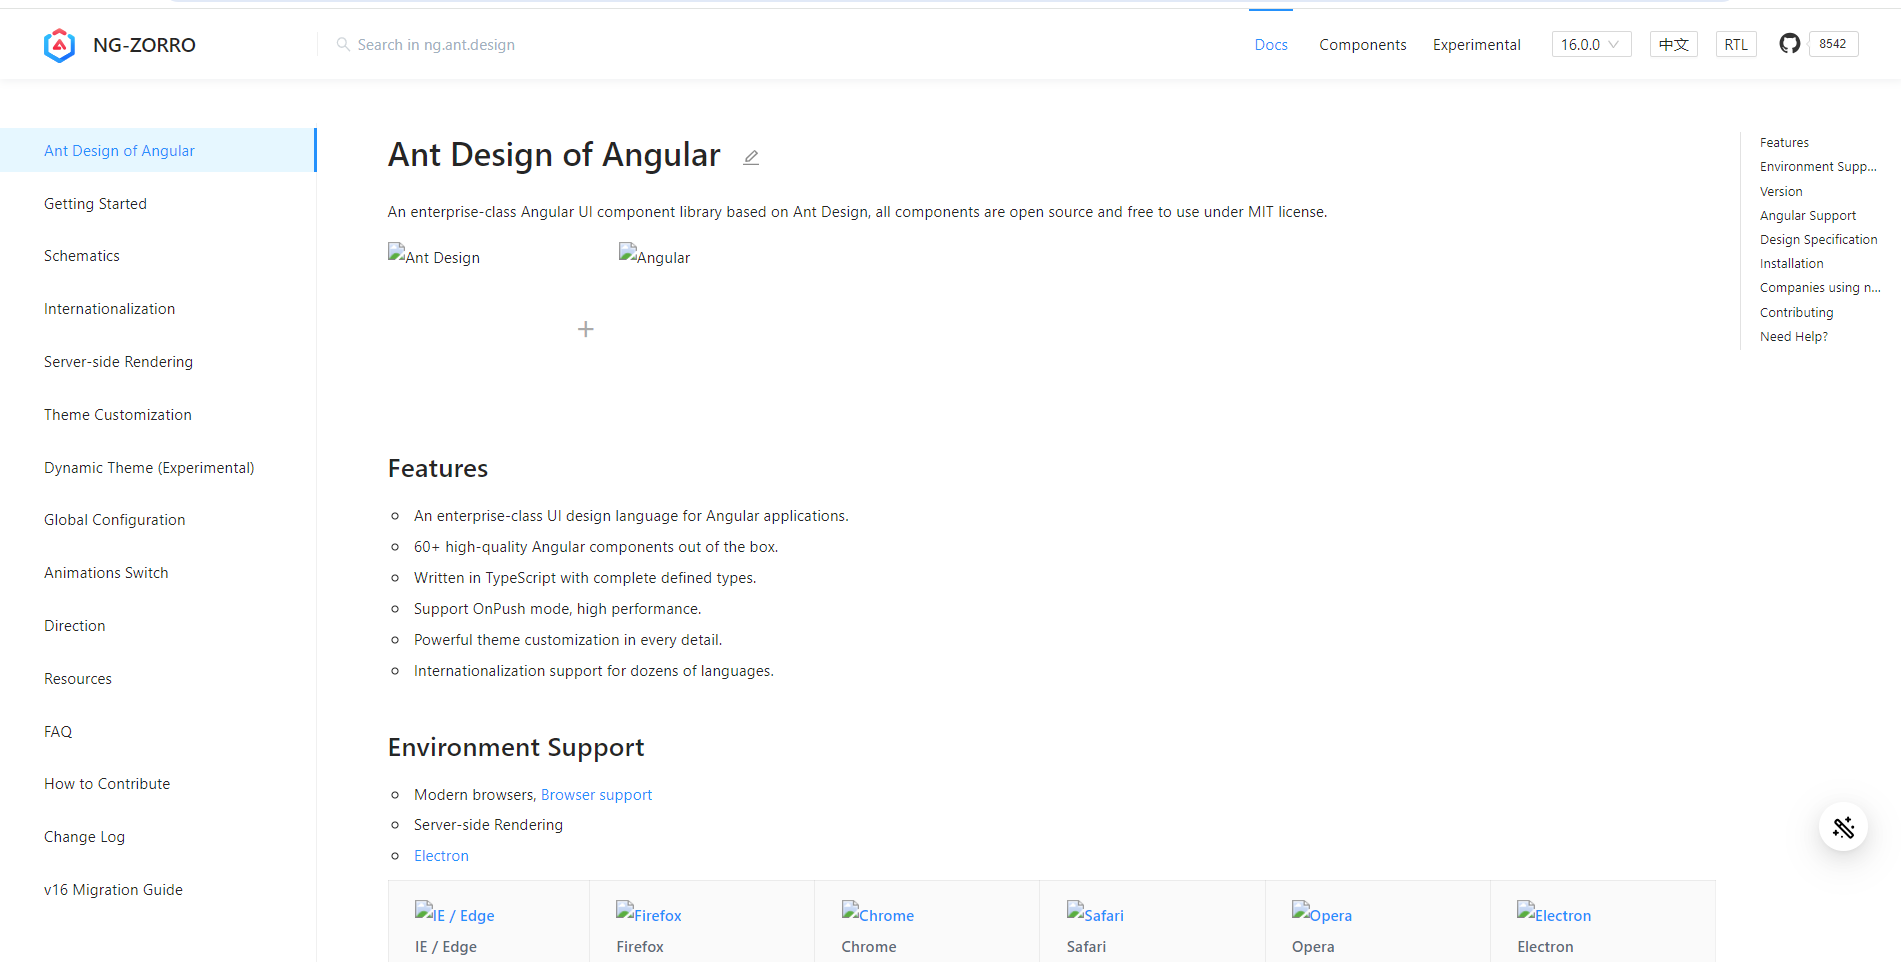
Task: Jump to Installation in the page anchor list
Action: pos(1791,264)
